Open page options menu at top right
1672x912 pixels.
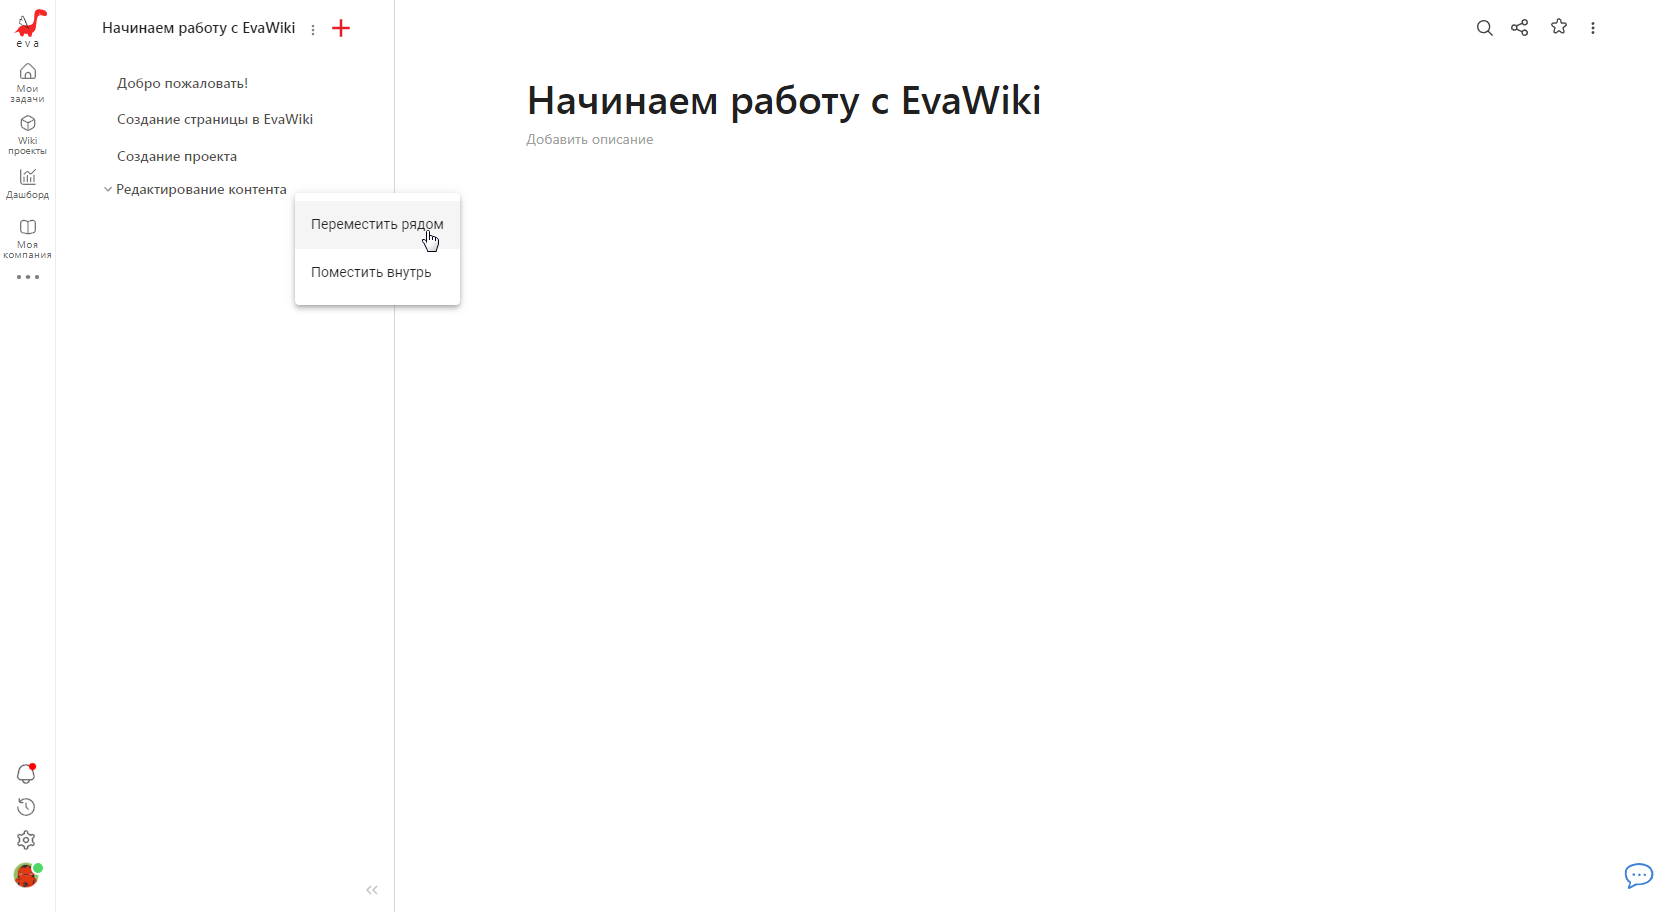click(1593, 28)
